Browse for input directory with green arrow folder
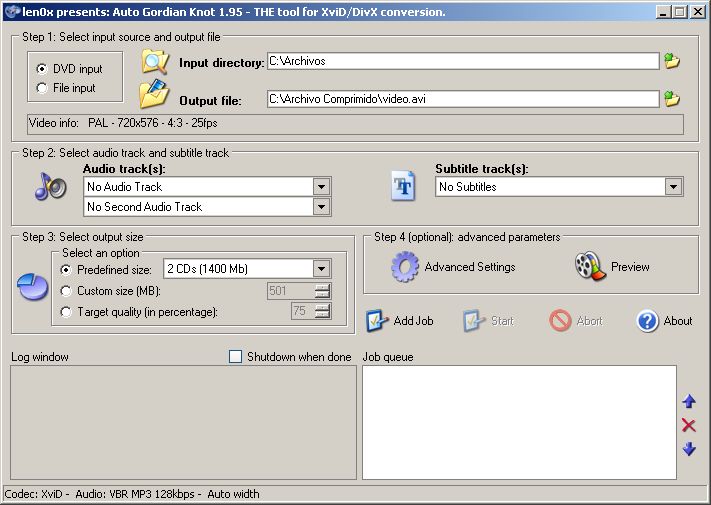 coord(672,60)
